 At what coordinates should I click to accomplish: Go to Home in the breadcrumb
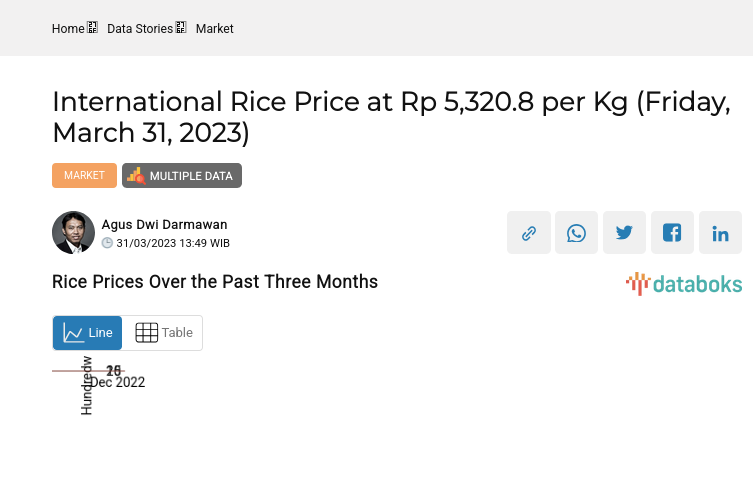(68, 29)
